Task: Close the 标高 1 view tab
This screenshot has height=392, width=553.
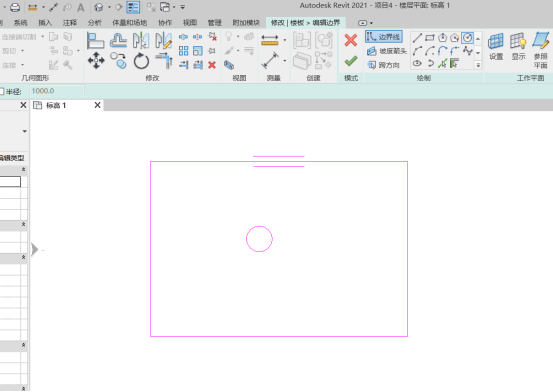Action: pos(98,105)
